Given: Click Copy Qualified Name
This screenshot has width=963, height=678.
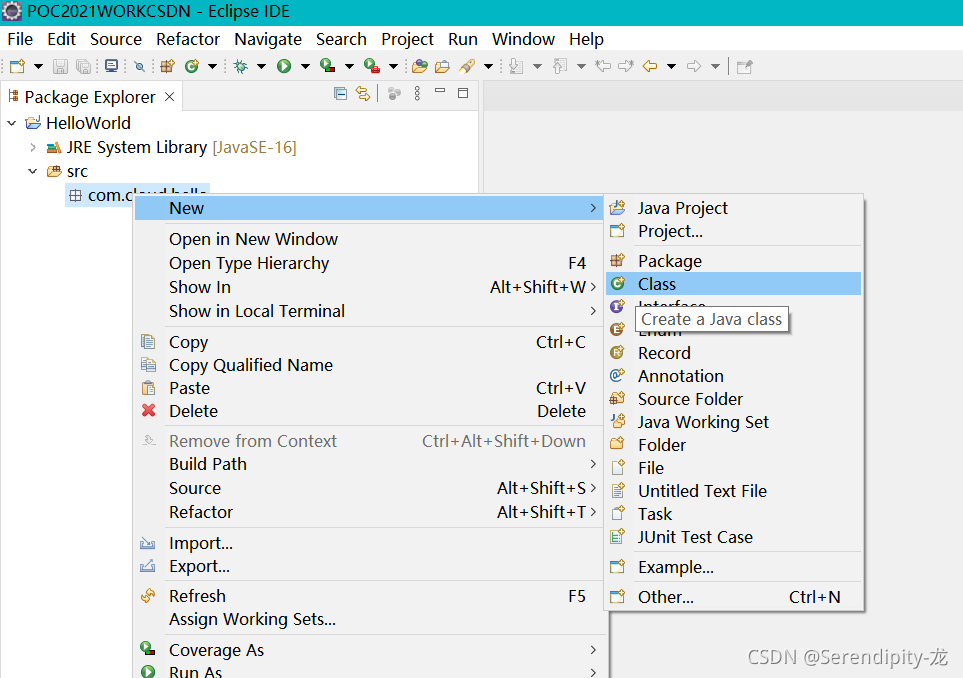Looking at the screenshot, I should pyautogui.click(x=368, y=365).
